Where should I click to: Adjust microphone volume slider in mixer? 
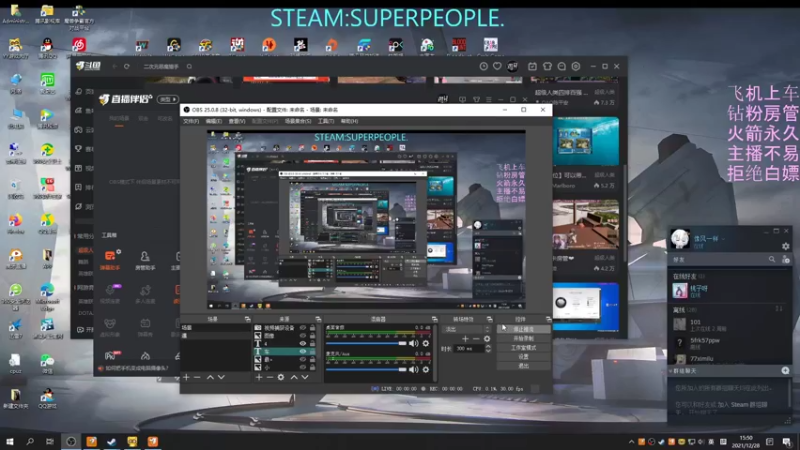coord(366,369)
